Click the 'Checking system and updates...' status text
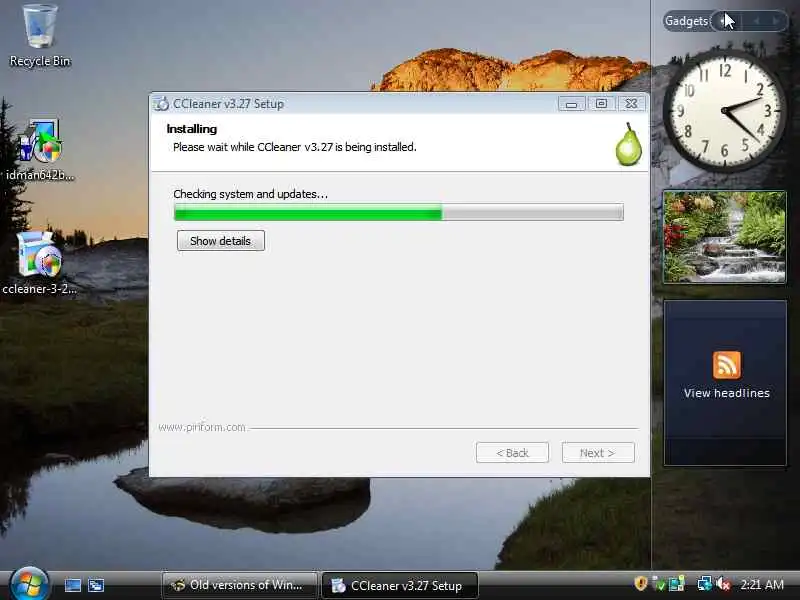 pos(251,194)
